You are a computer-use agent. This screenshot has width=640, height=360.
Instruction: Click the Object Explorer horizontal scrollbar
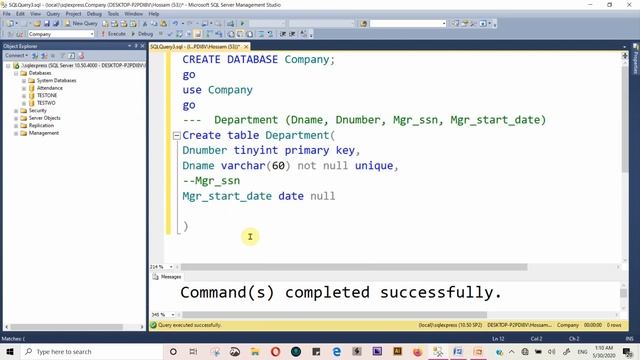click(x=67, y=327)
